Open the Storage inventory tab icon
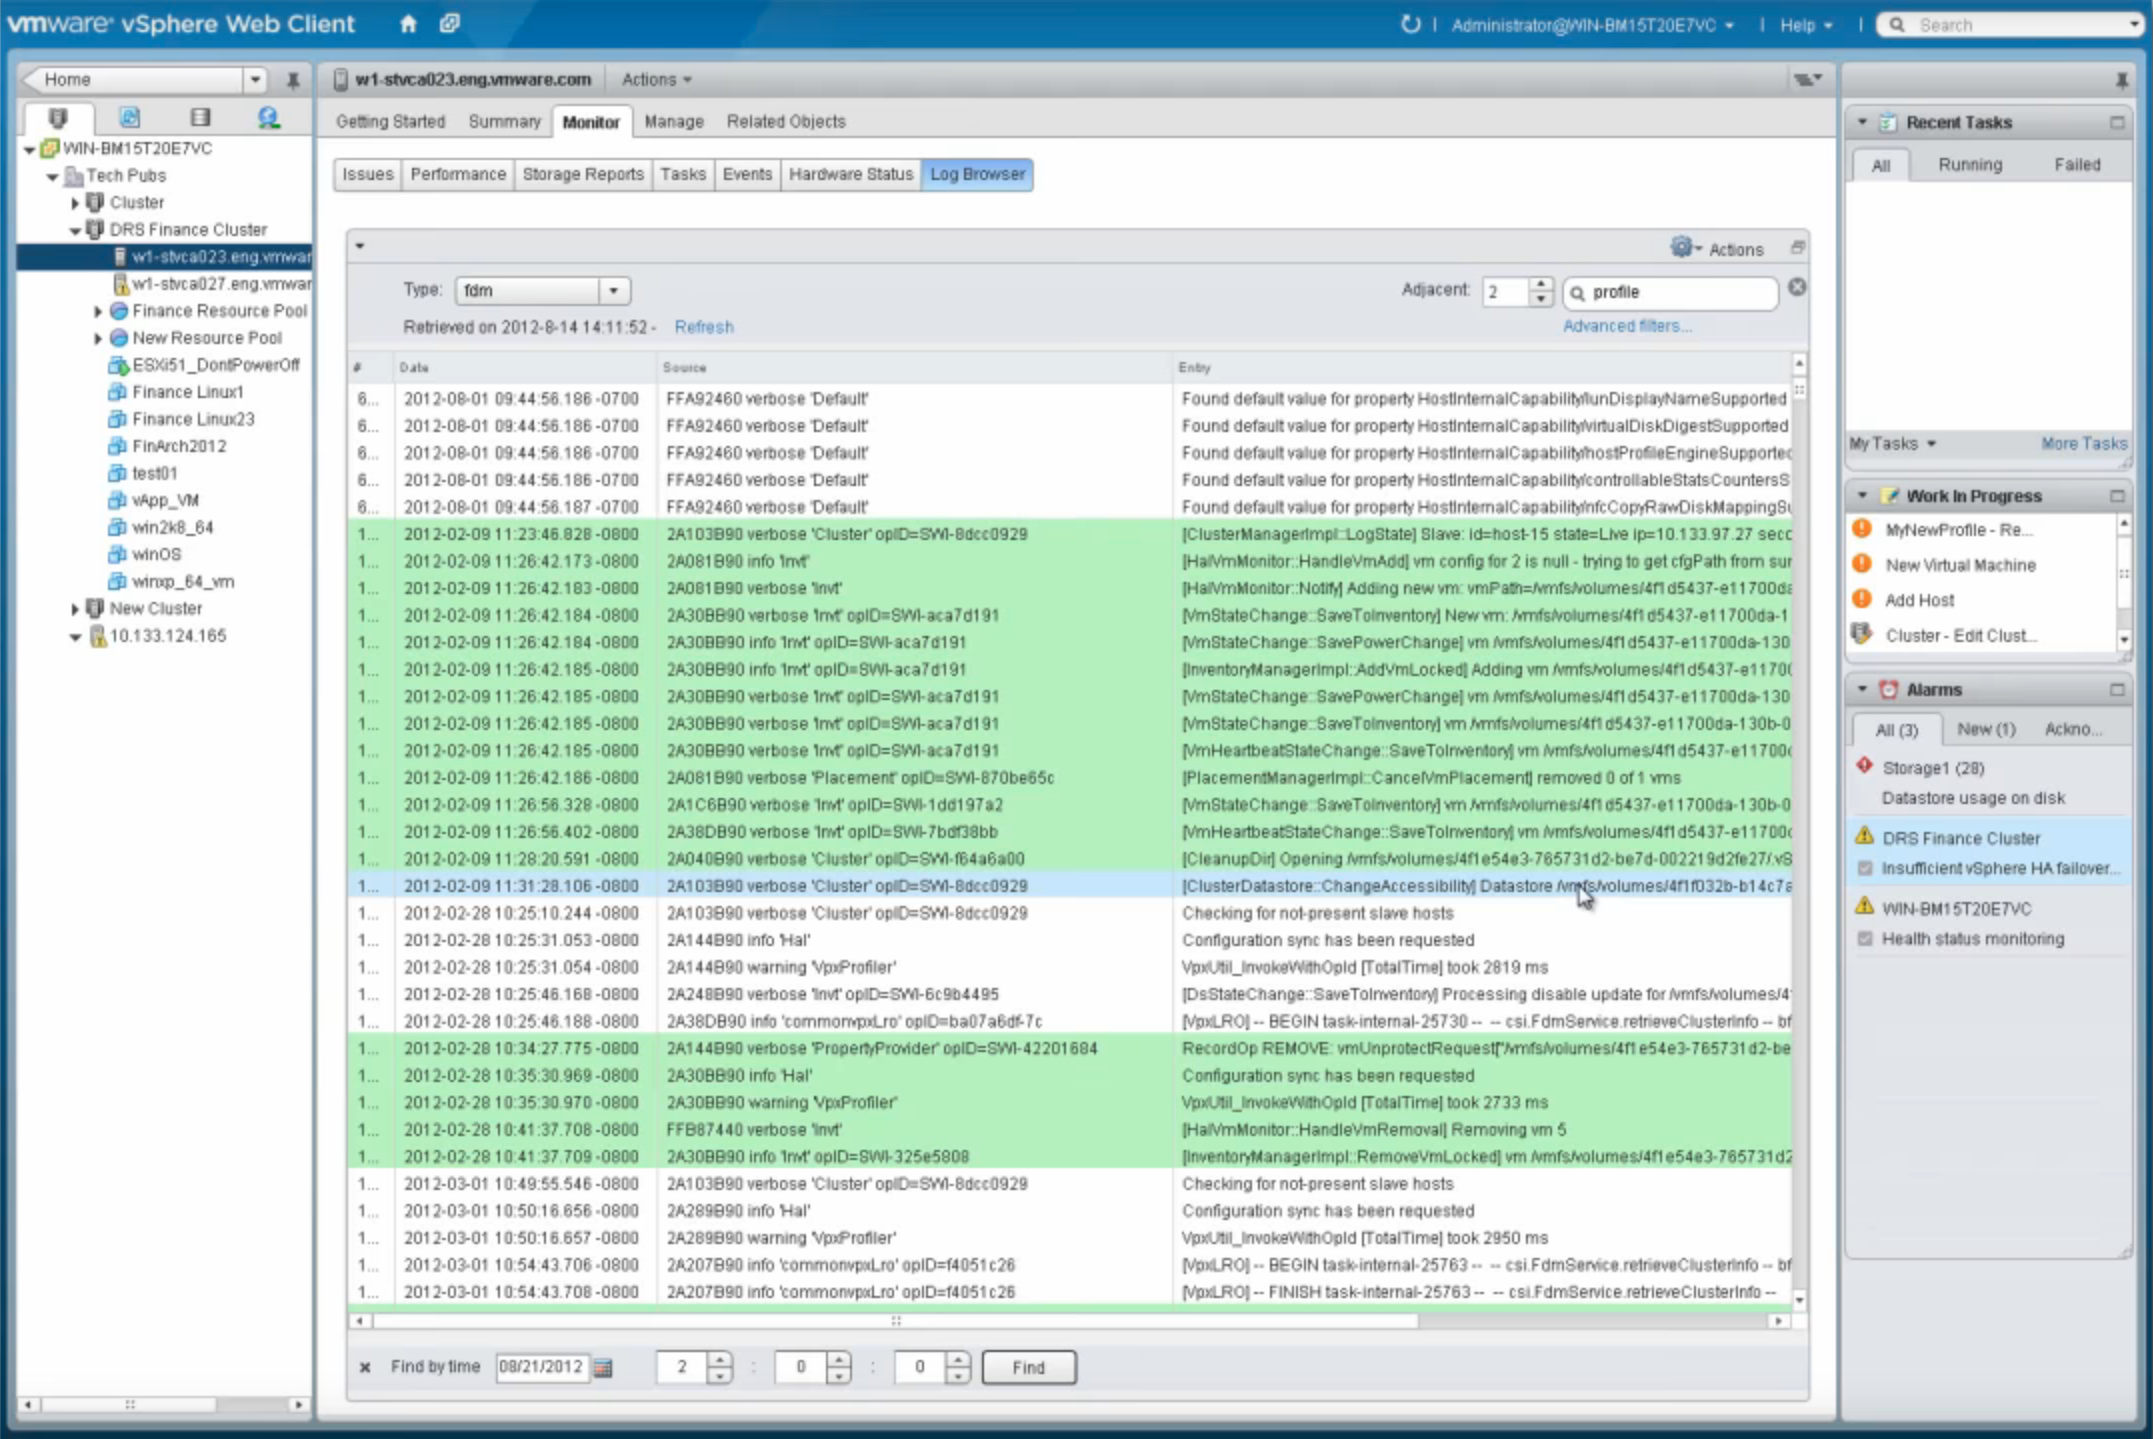 tap(200, 118)
